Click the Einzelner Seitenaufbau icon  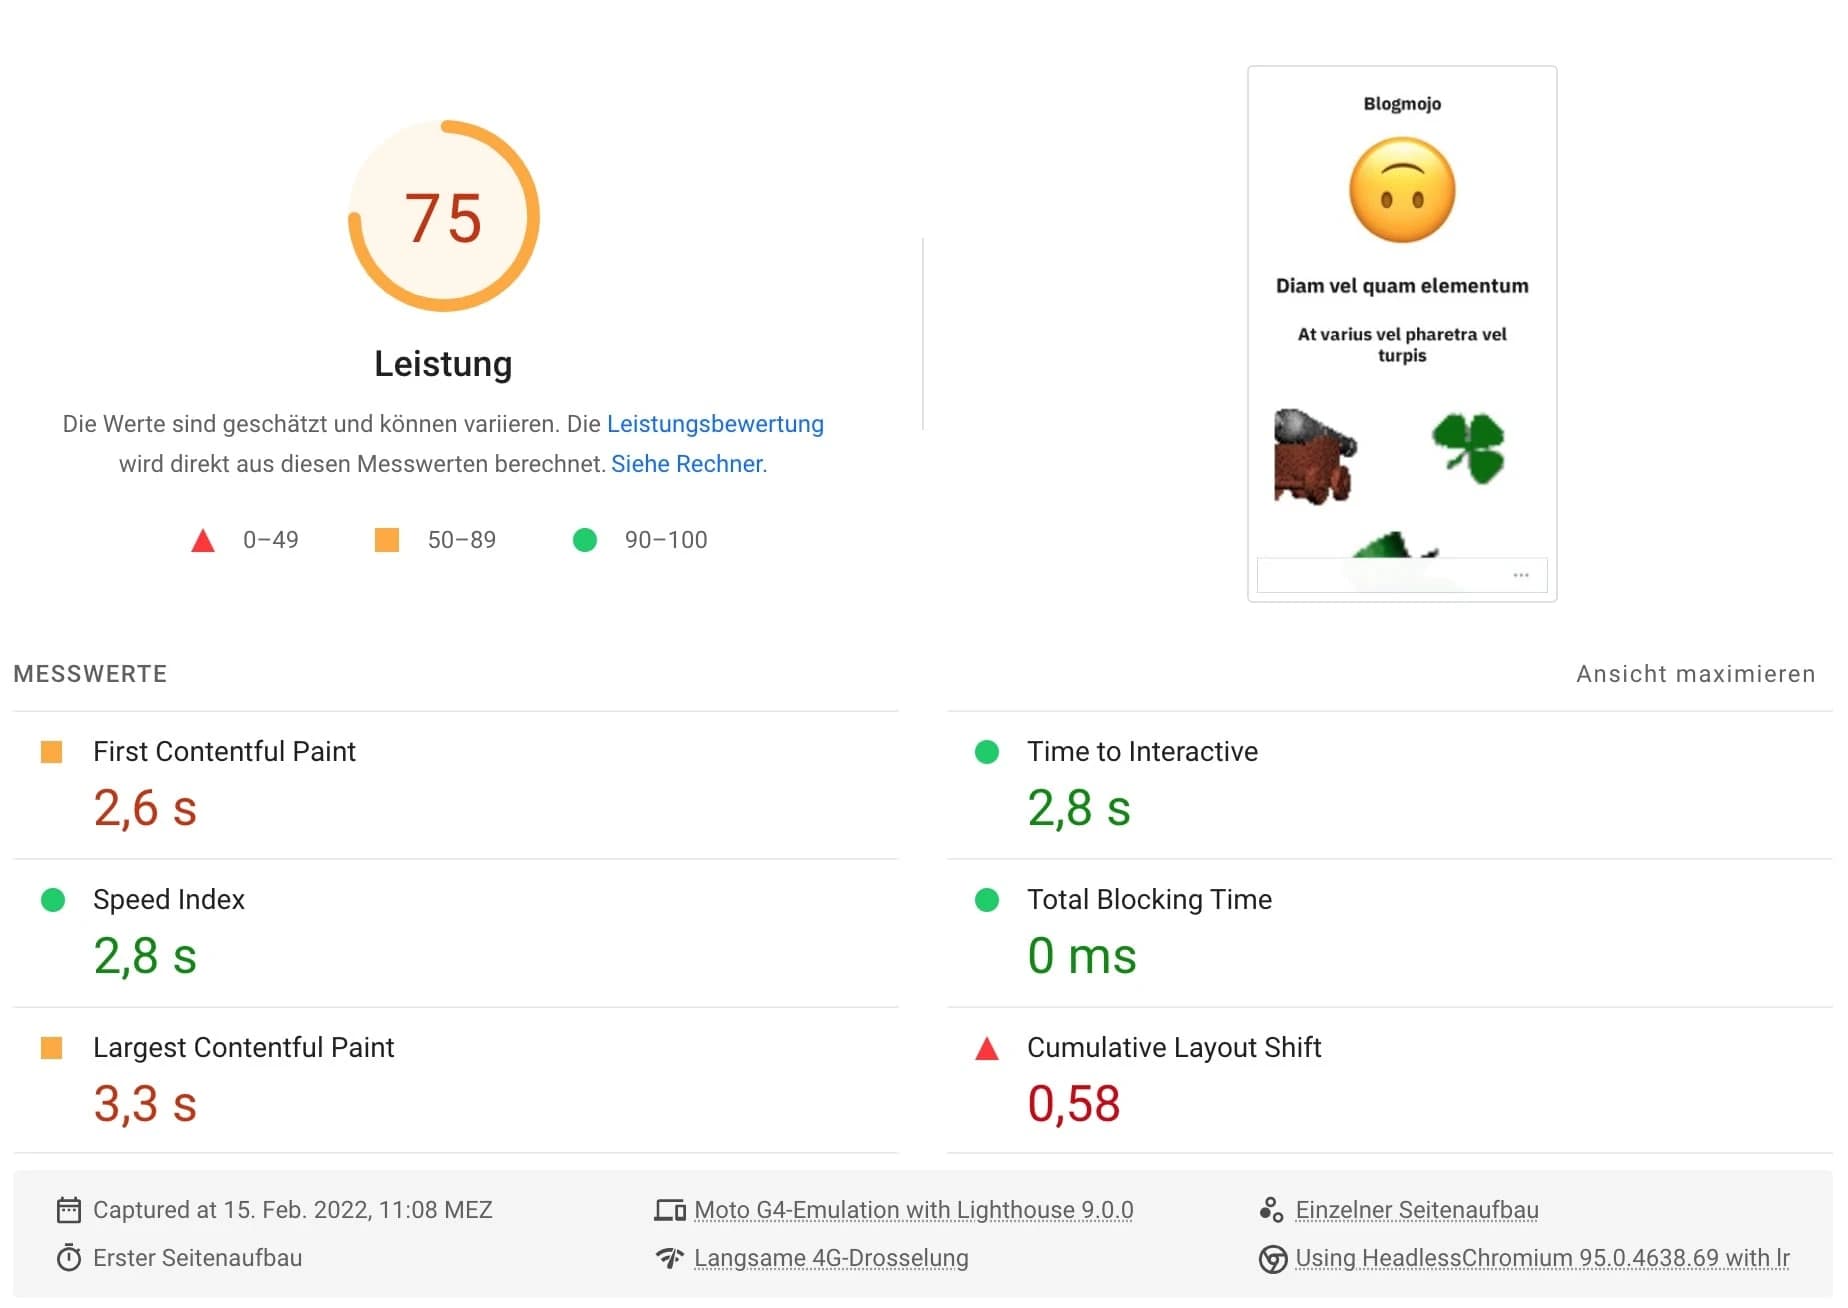pyautogui.click(x=1270, y=1209)
